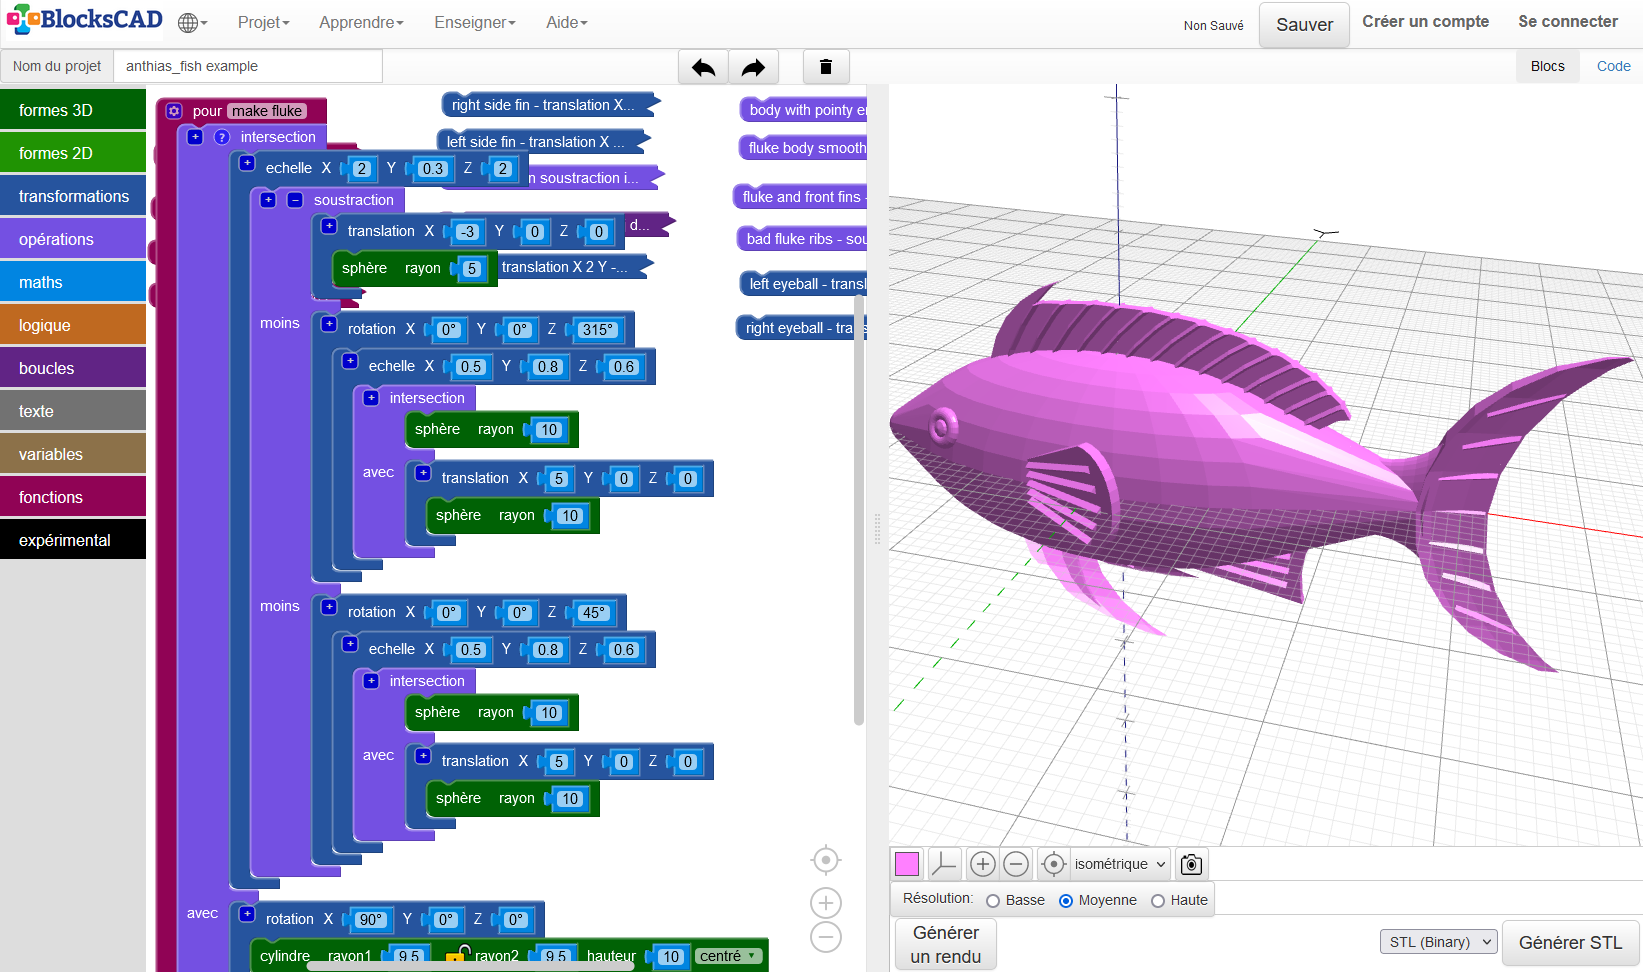The width and height of the screenshot is (1643, 972).
Task: Toggle the axes display icon
Action: coord(943,864)
